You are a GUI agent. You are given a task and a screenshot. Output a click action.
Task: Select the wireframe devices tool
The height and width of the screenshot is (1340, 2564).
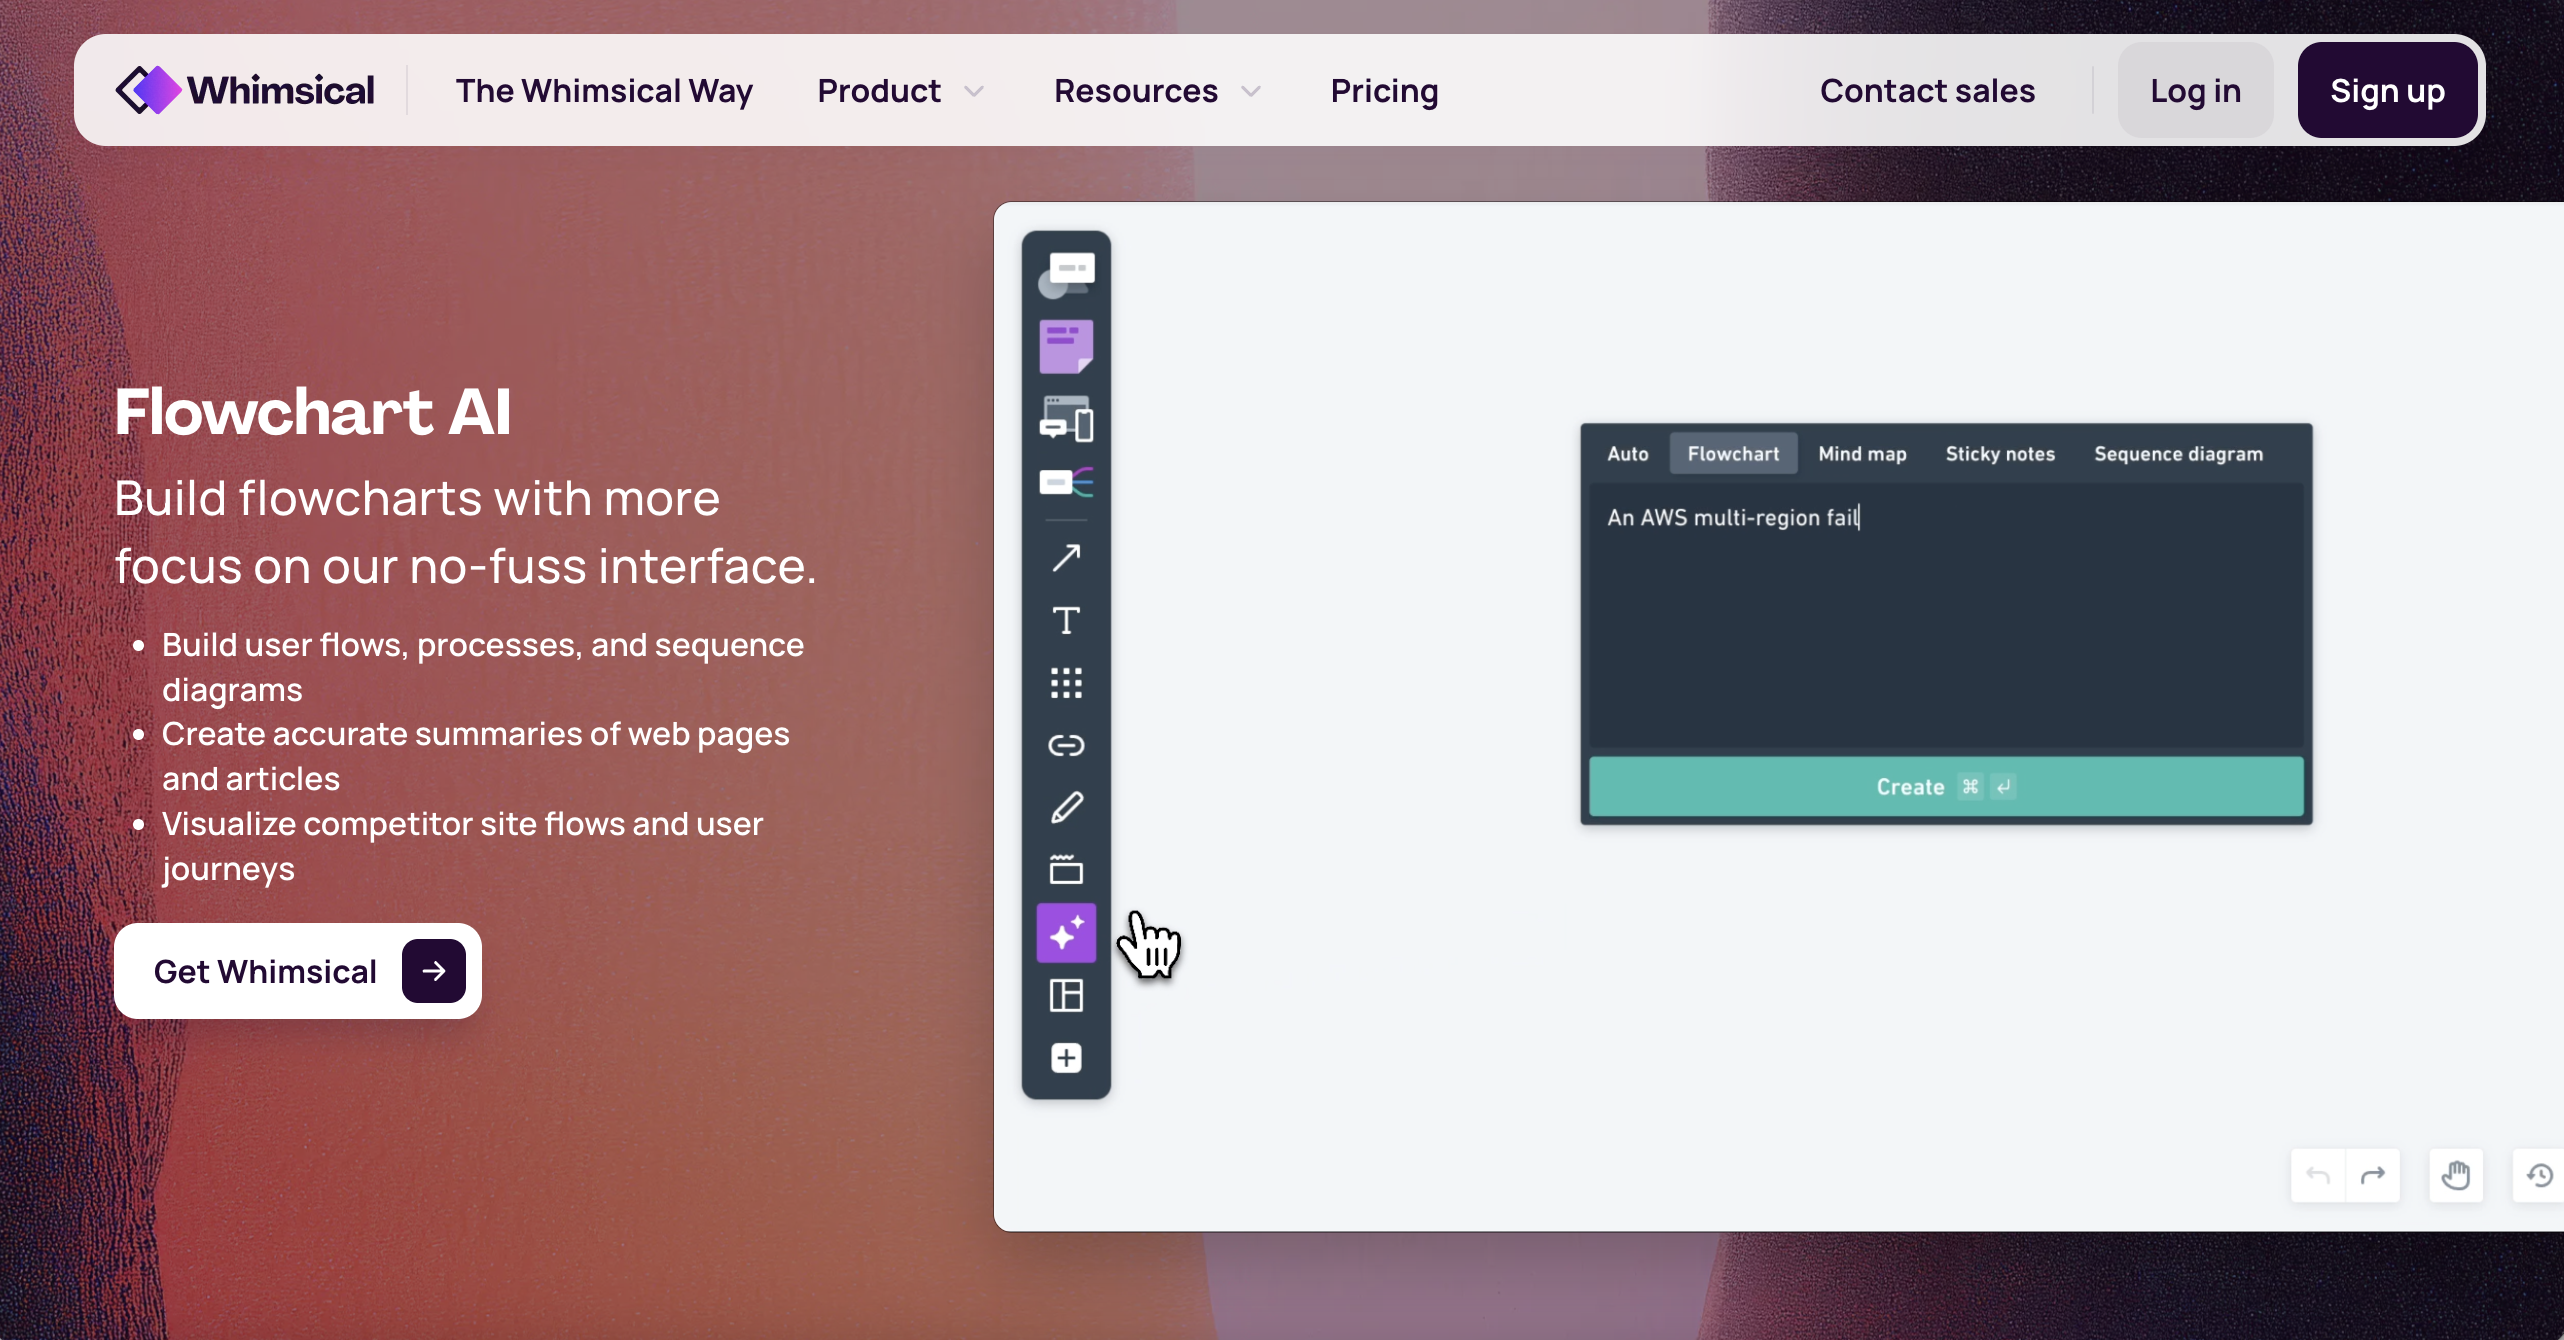coord(1066,419)
